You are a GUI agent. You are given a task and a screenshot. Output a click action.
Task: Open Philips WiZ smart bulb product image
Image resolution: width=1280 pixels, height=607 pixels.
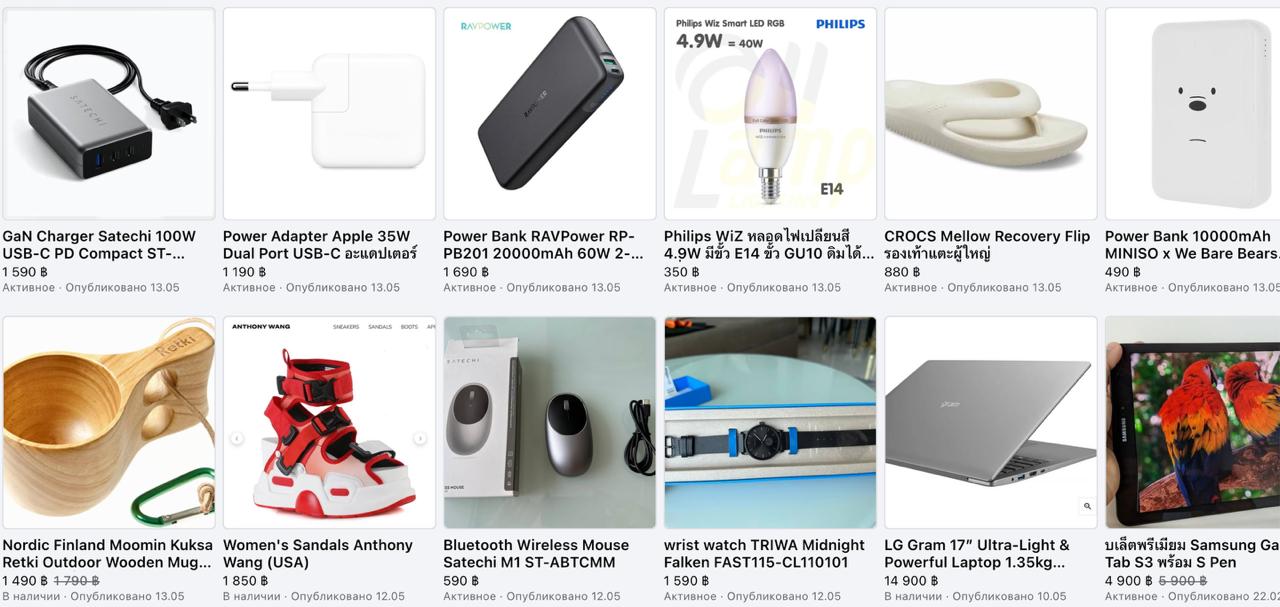click(770, 114)
